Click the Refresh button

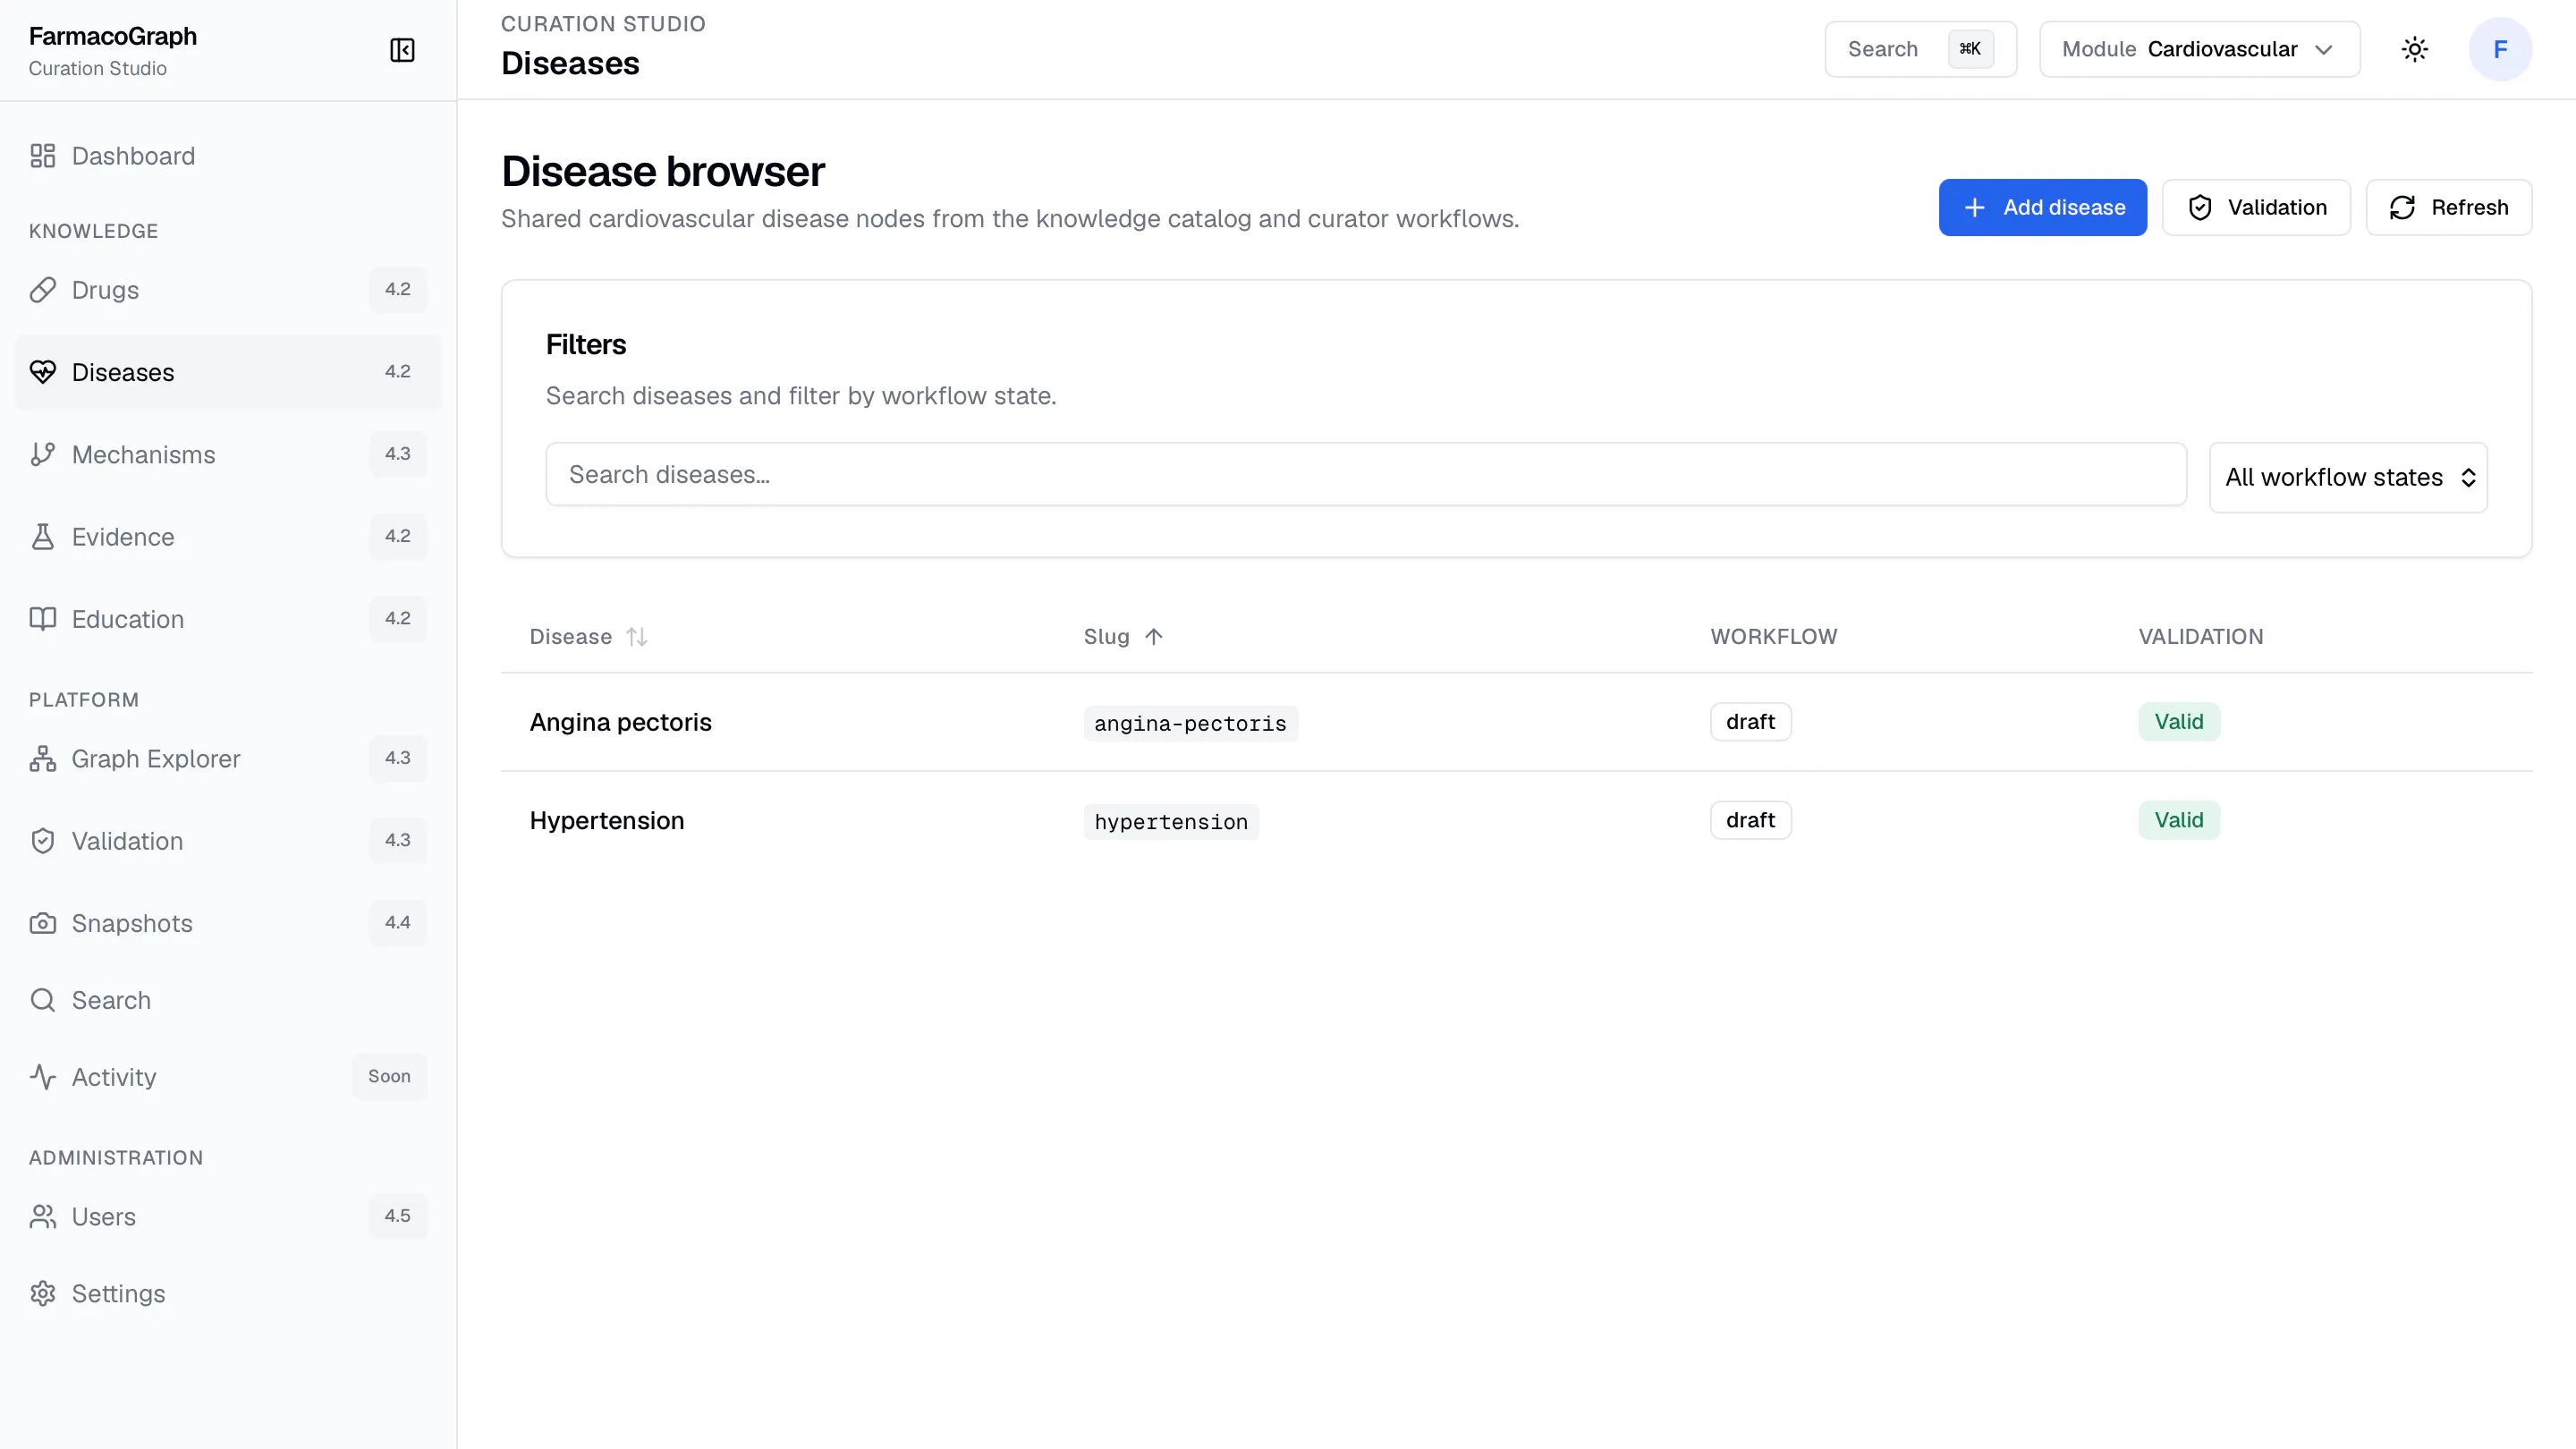[2448, 207]
